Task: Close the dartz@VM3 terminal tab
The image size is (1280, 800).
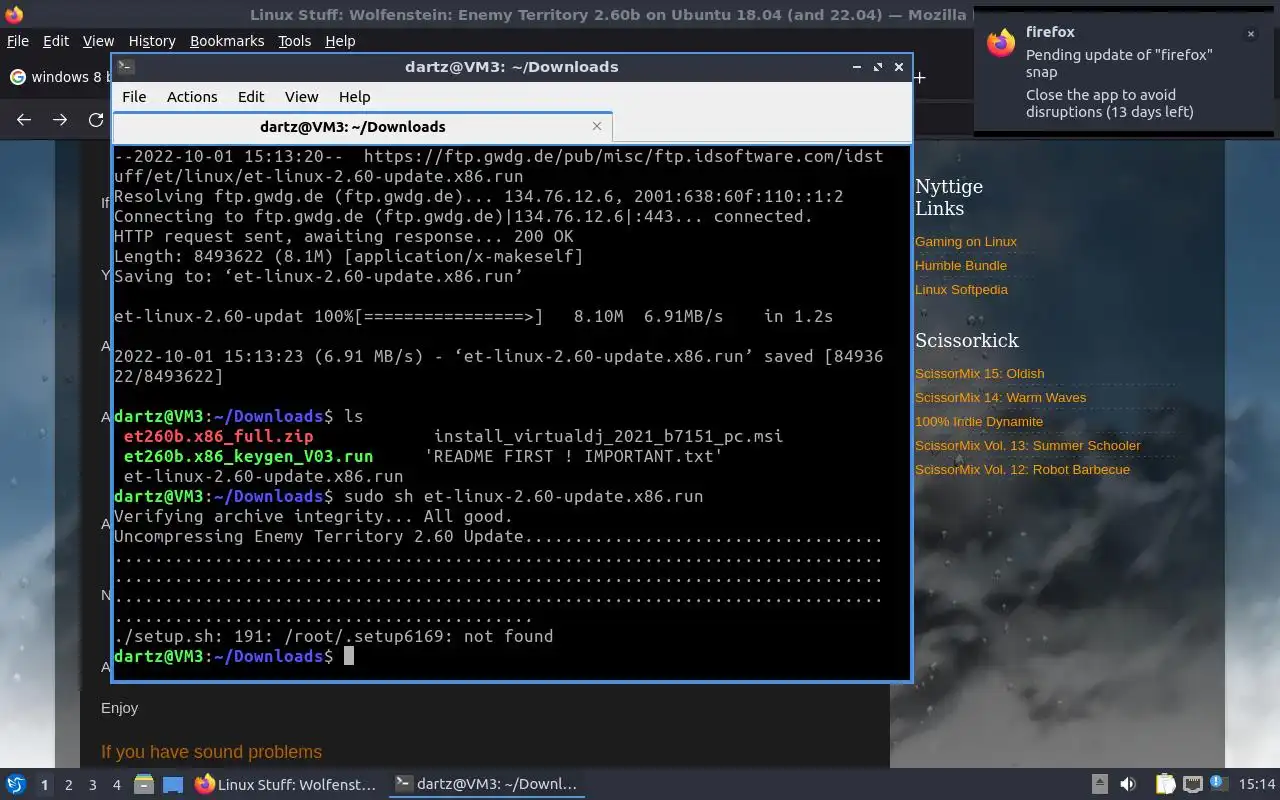Action: (x=597, y=126)
